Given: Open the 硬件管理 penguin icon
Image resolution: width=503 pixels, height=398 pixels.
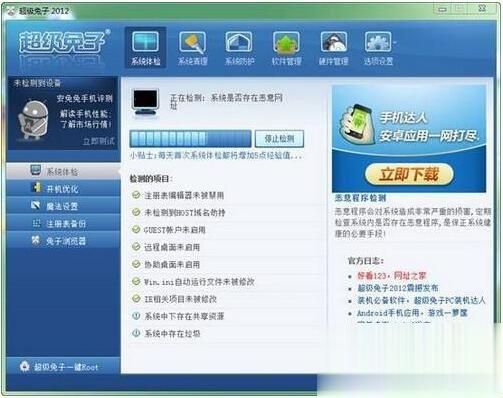Looking at the screenshot, I should coord(333,42).
